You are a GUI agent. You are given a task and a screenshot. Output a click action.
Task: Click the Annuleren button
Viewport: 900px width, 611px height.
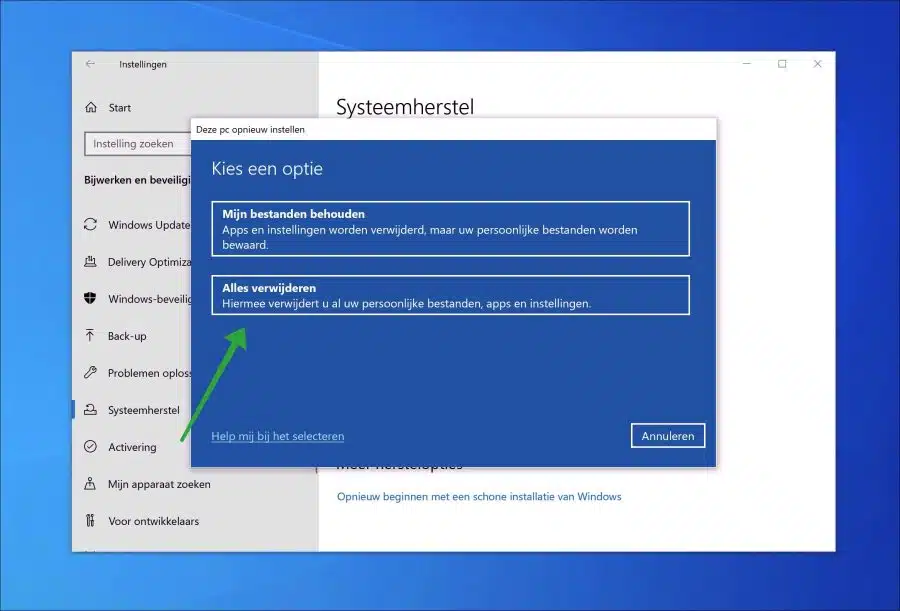coord(668,436)
